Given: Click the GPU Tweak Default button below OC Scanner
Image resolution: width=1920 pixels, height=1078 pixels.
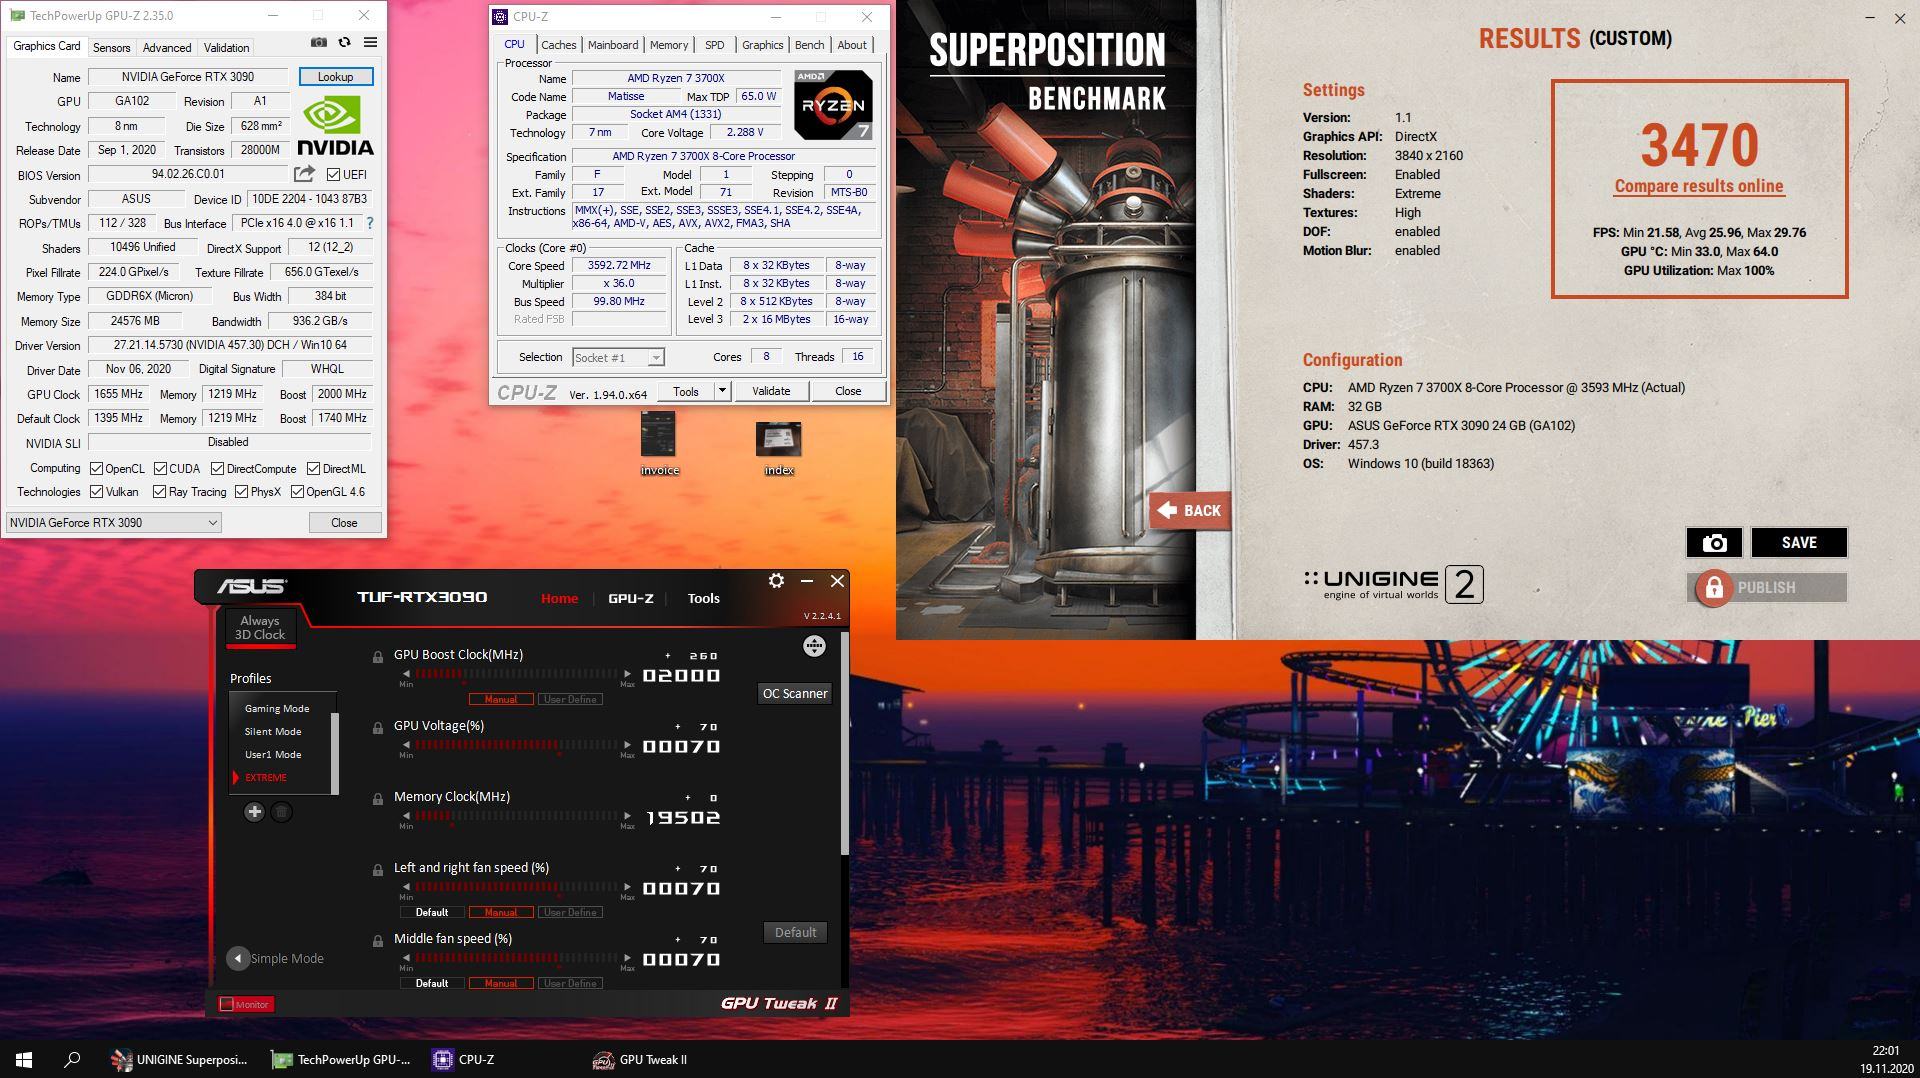Looking at the screenshot, I should 795,932.
